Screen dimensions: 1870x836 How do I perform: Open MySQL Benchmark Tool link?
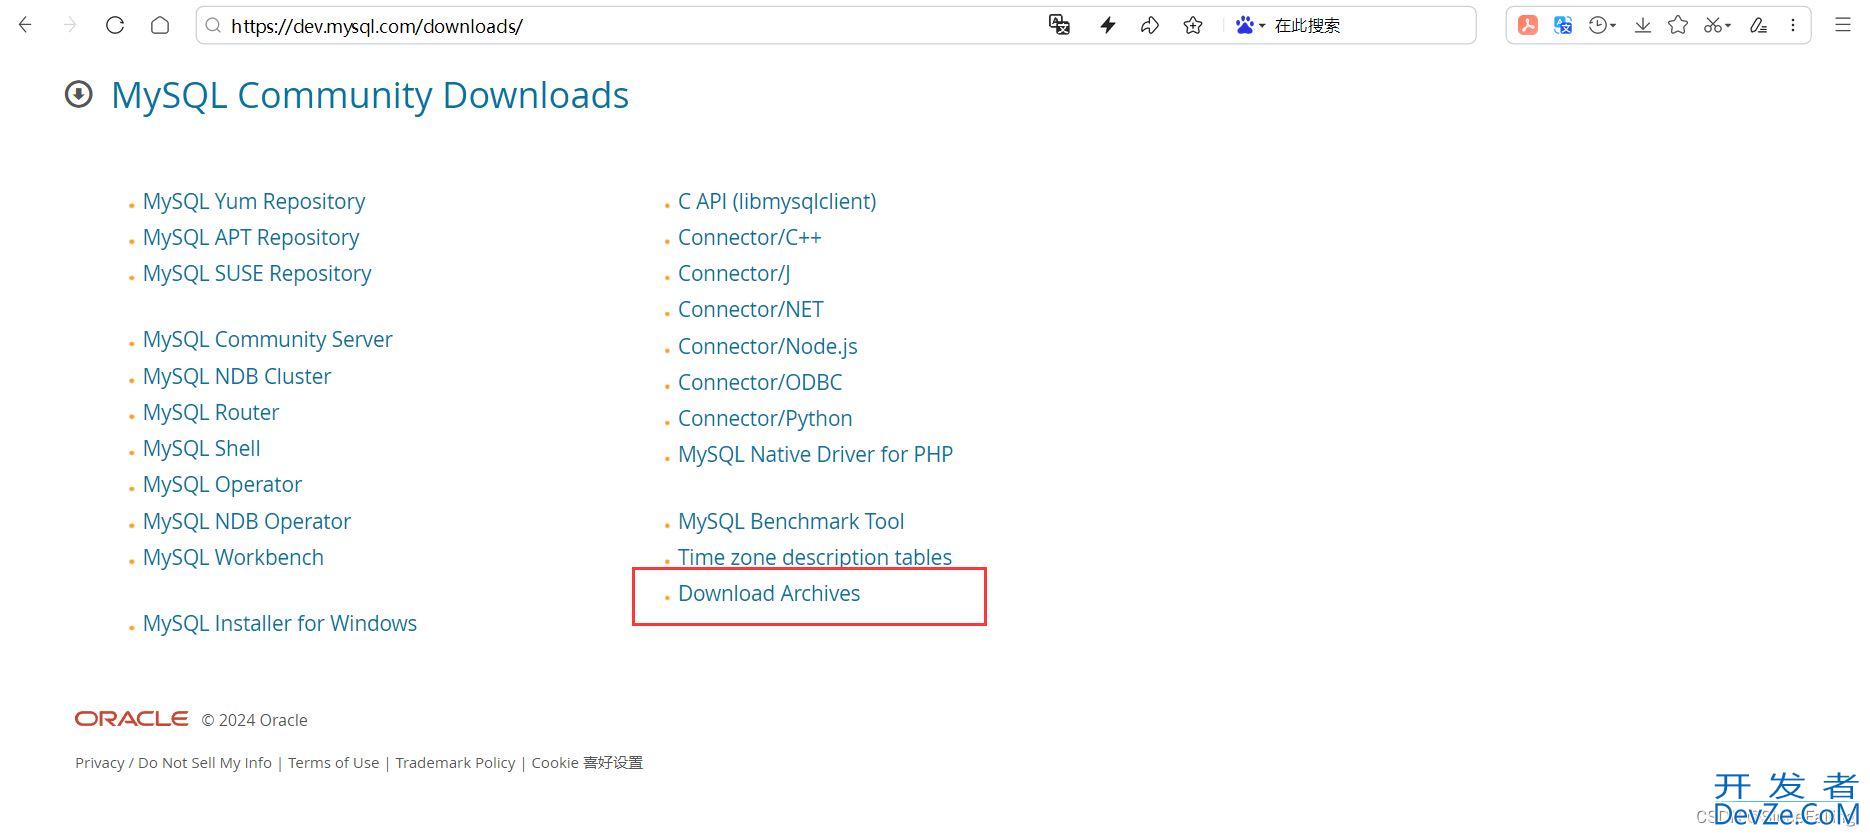[791, 521]
